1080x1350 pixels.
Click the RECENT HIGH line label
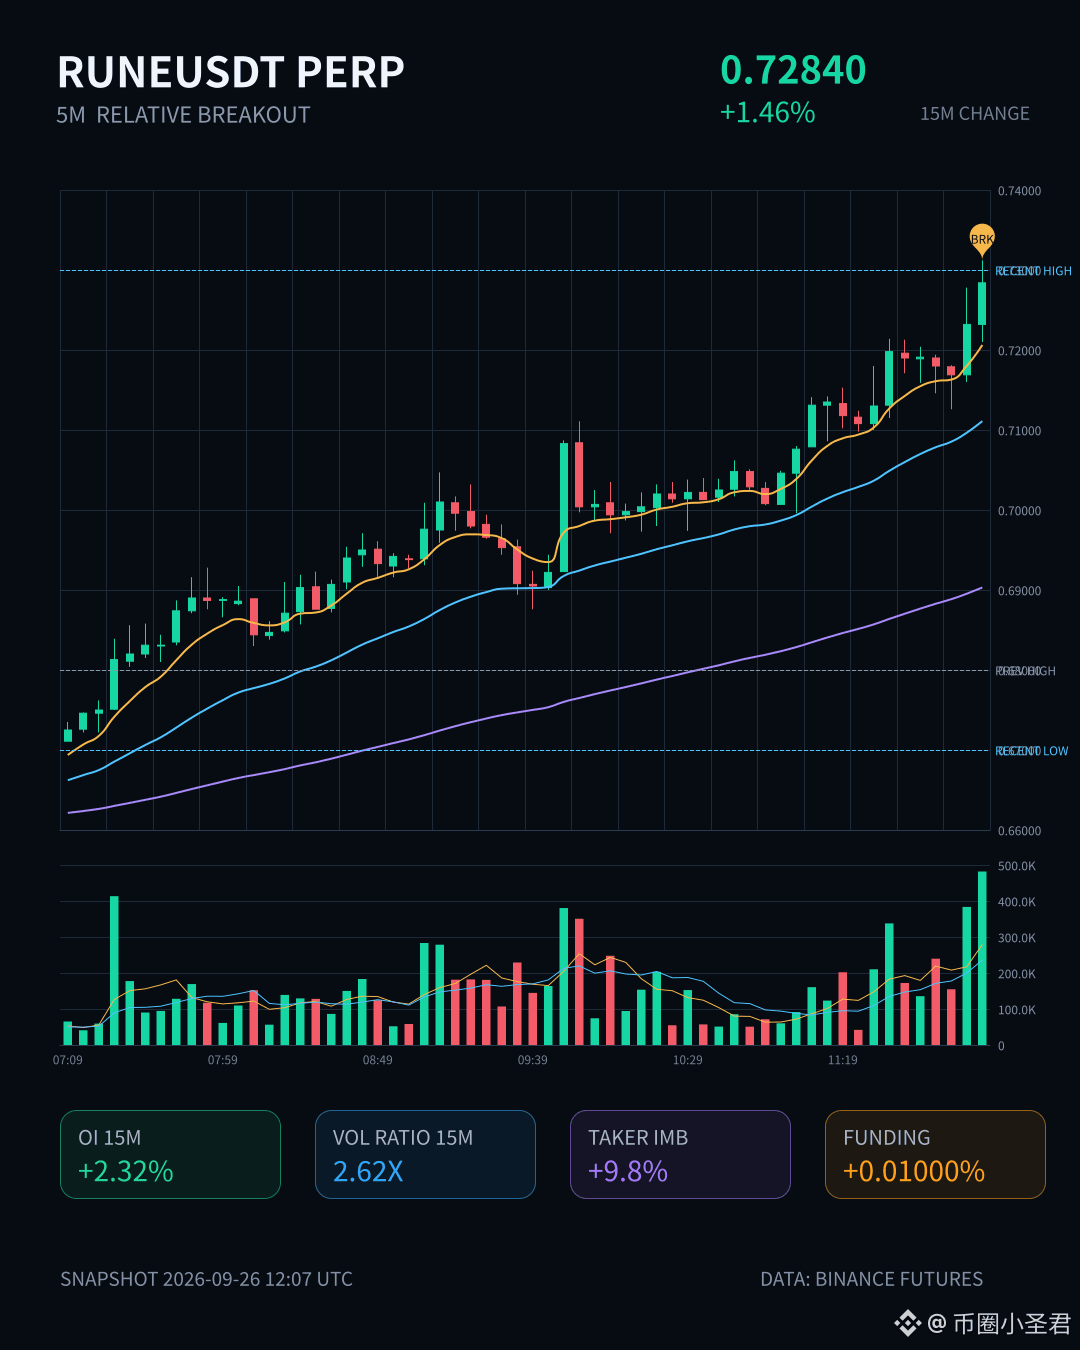[1033, 271]
